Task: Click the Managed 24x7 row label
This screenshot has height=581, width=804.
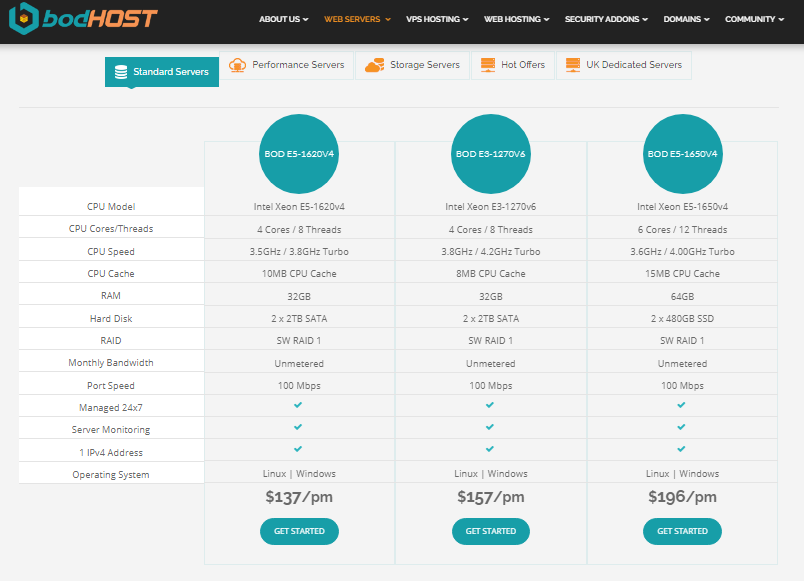Action: coord(111,408)
